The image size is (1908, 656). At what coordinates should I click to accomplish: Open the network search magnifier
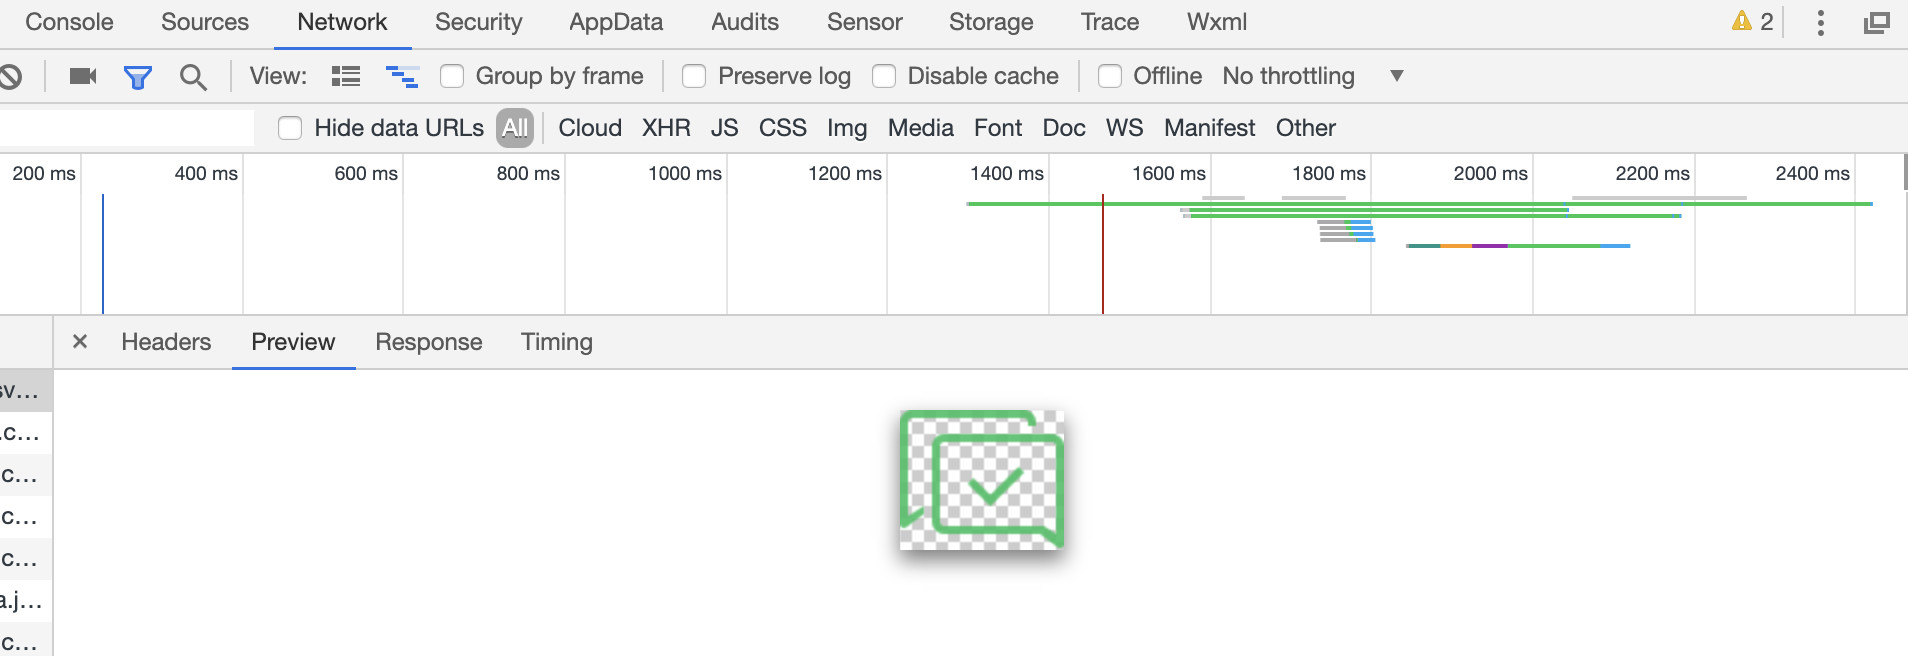tap(193, 77)
